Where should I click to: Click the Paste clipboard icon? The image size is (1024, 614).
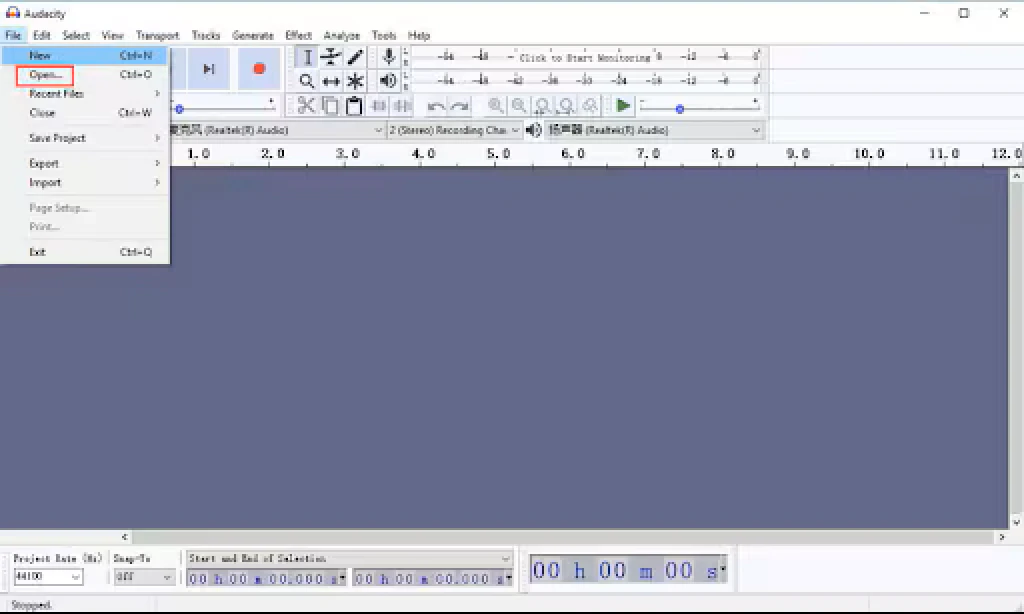(353, 105)
